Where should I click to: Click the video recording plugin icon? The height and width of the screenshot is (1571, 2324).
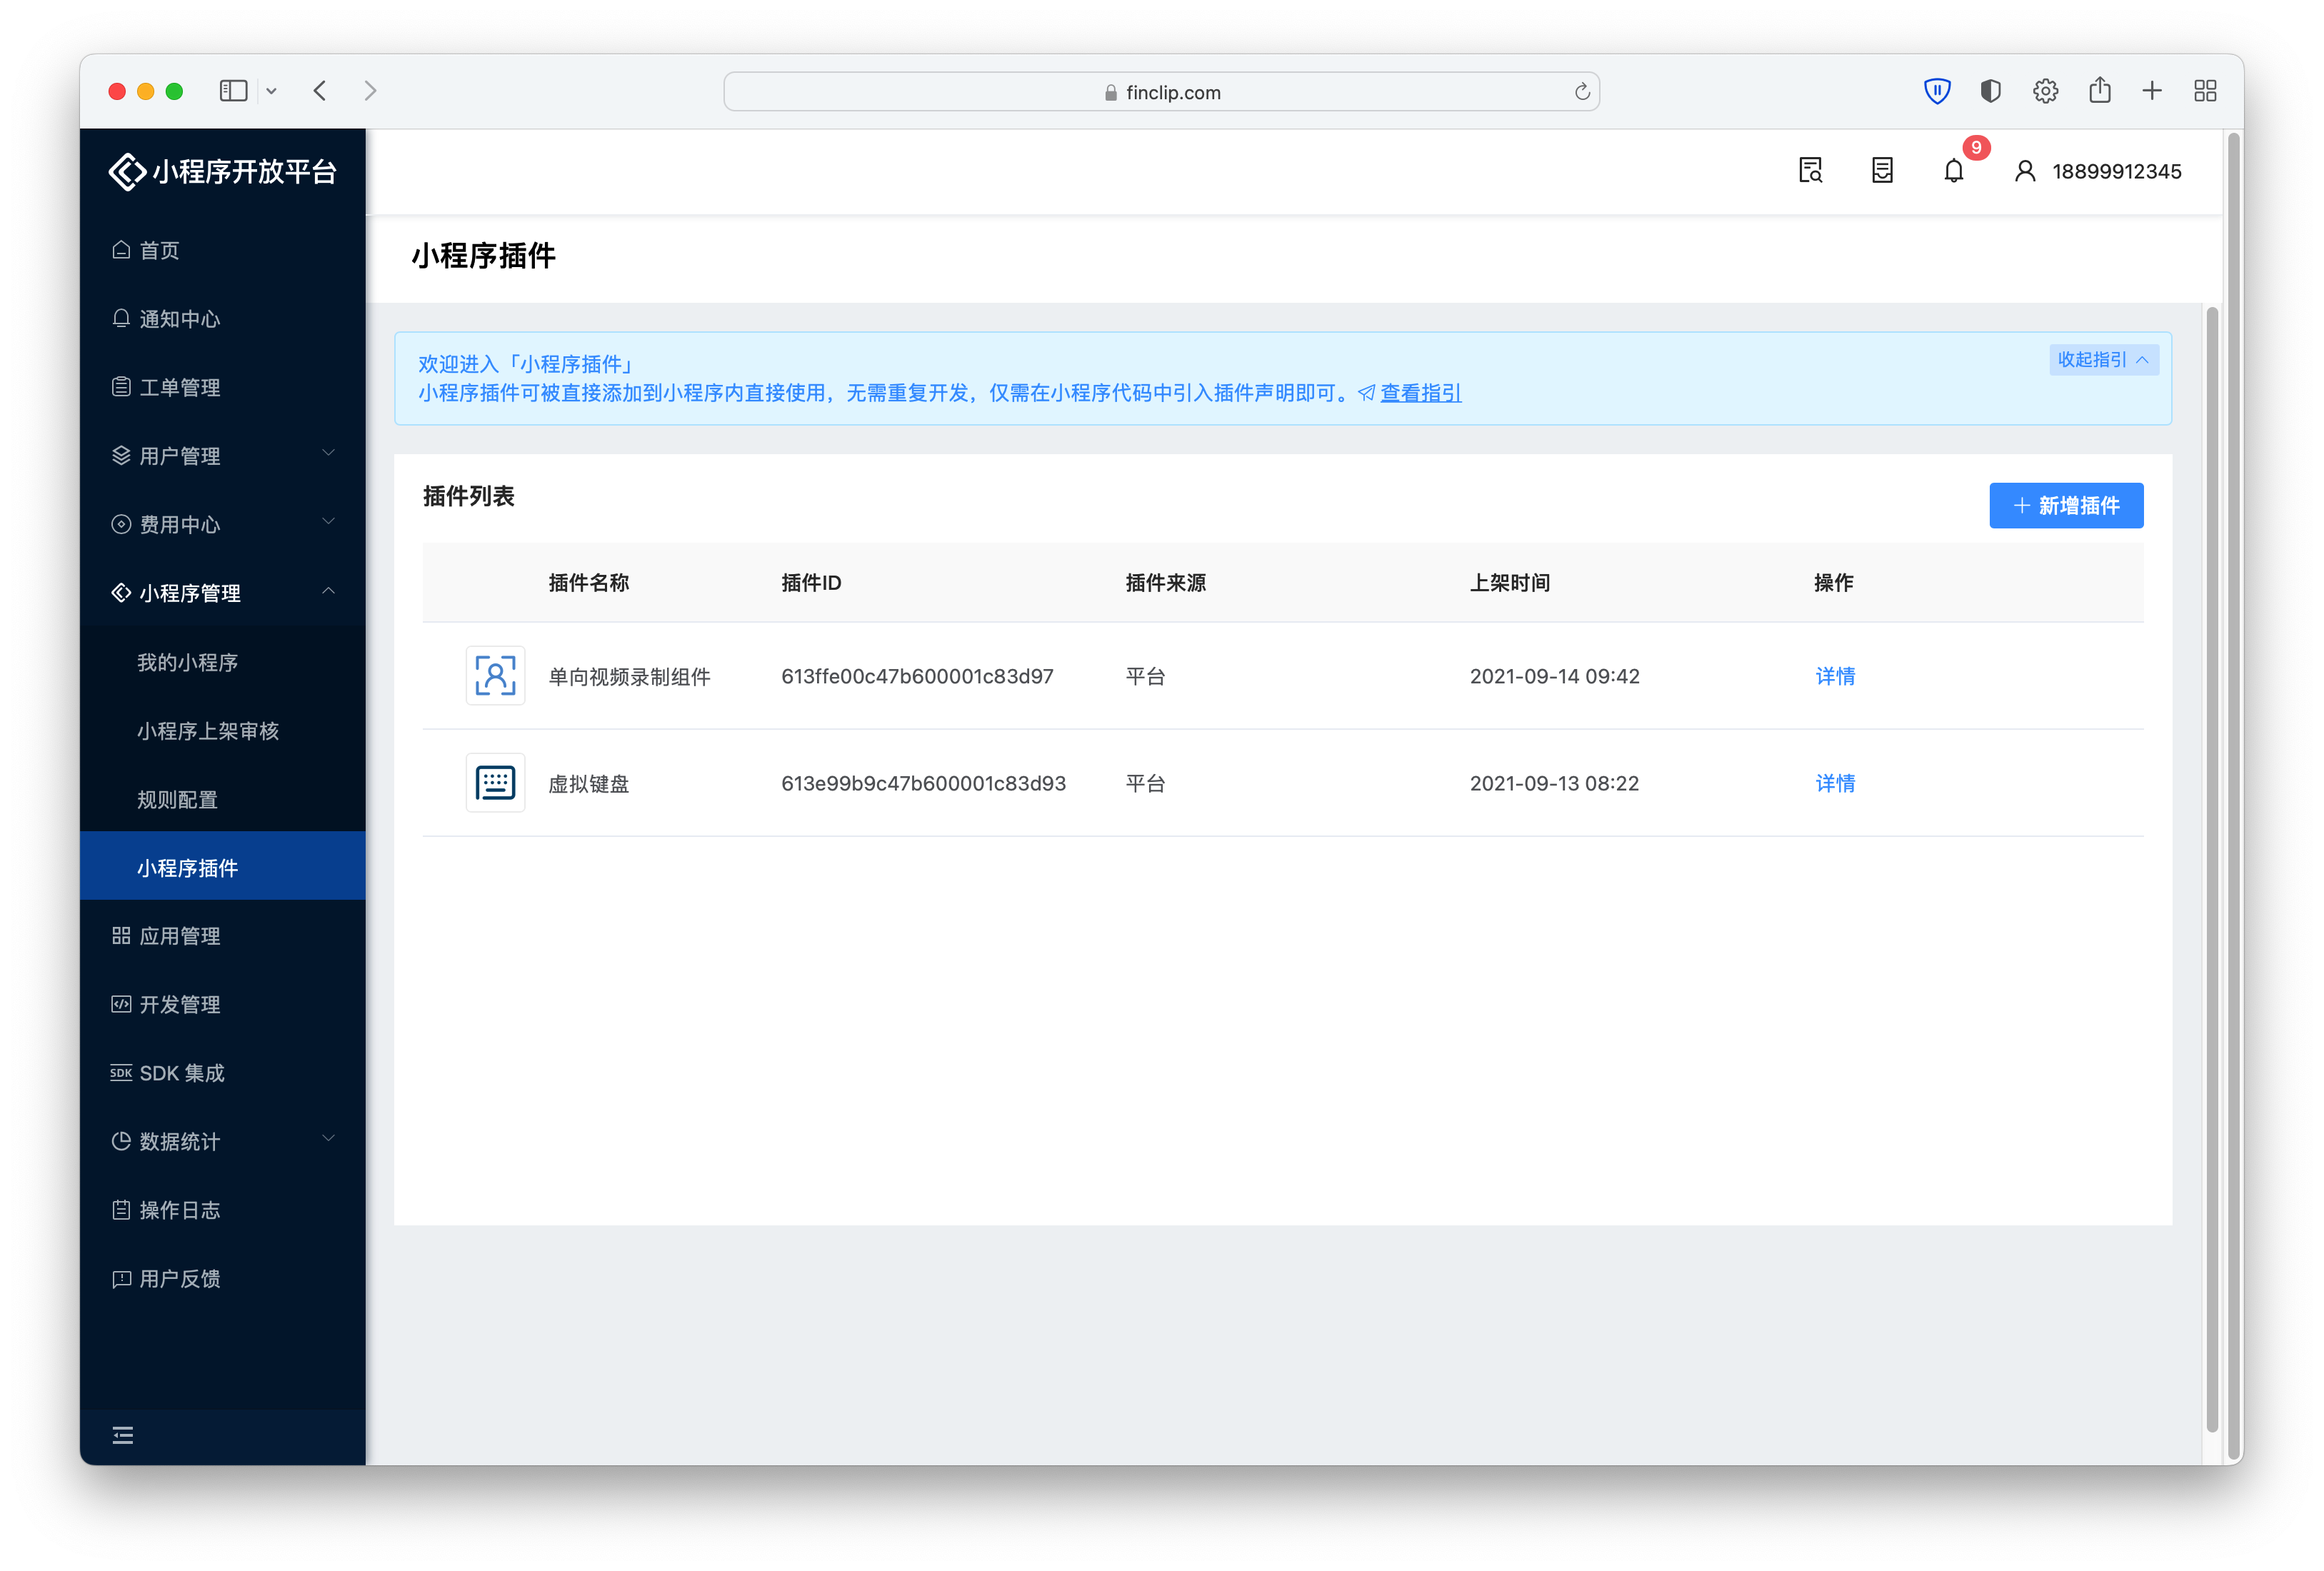(x=495, y=676)
